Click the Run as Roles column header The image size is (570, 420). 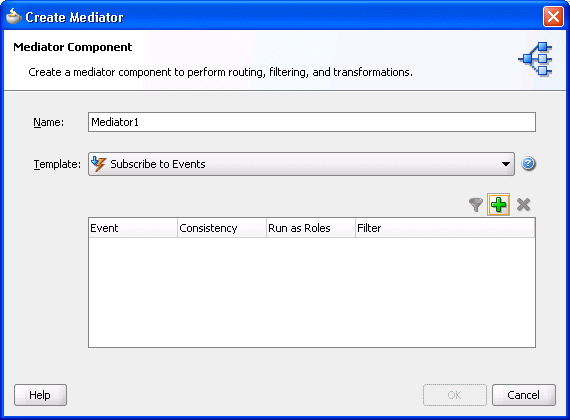click(x=310, y=228)
